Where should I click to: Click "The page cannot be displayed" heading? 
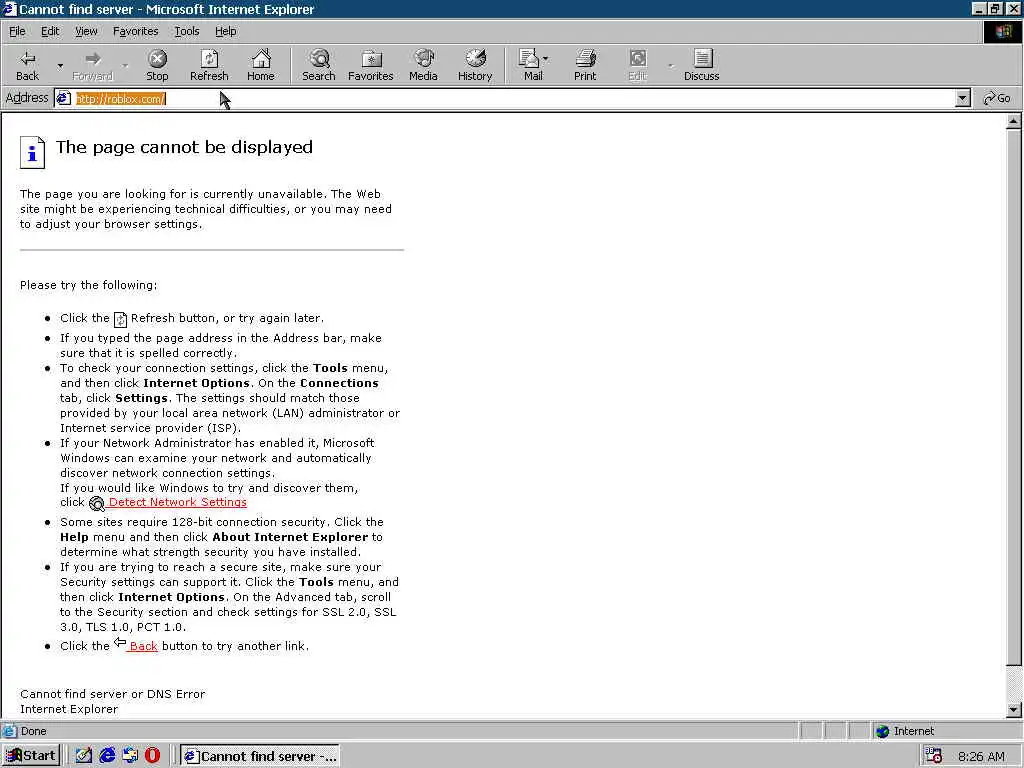coord(184,147)
